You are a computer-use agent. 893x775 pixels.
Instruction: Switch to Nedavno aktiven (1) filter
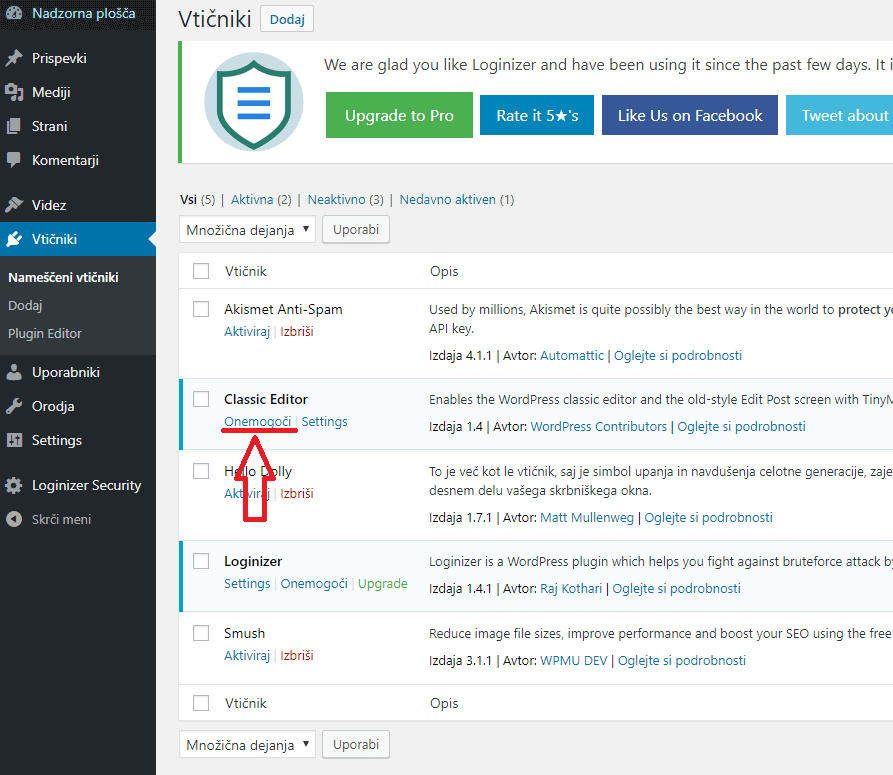point(457,200)
